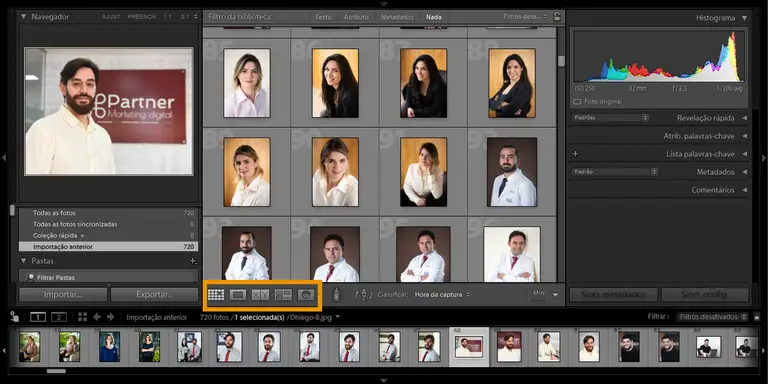Screen dimensions: 768x384
Task: Toggle filter switch beside Filtros desativados
Action: coord(757,317)
